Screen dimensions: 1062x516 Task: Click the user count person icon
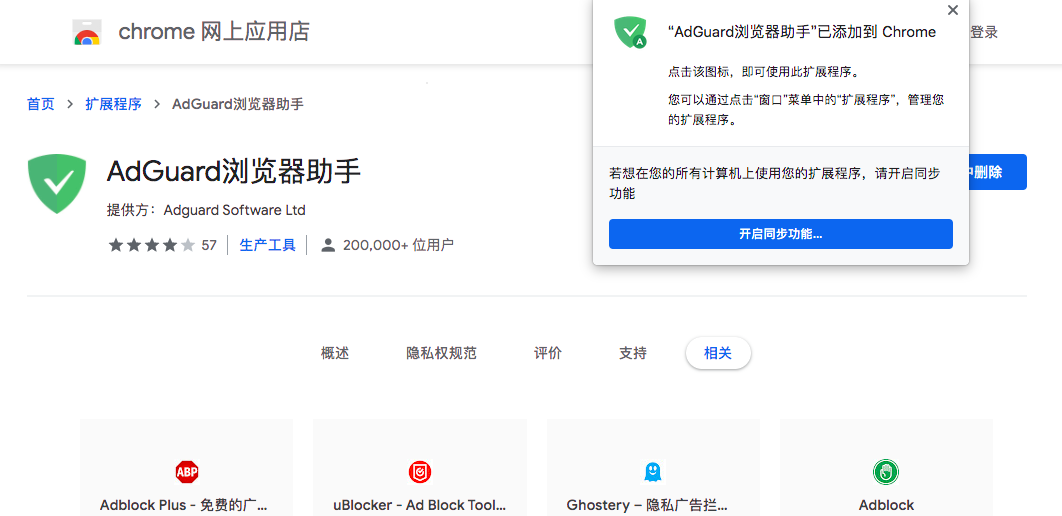pos(328,245)
